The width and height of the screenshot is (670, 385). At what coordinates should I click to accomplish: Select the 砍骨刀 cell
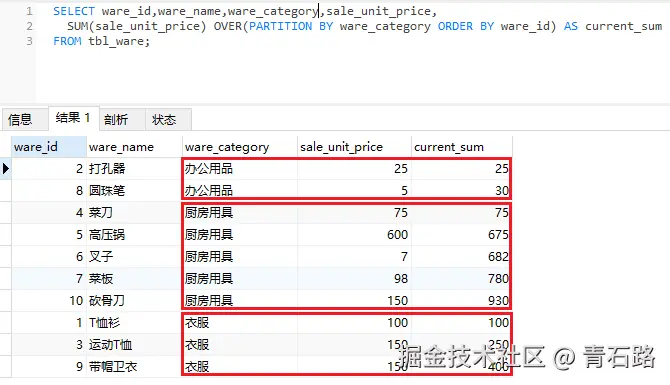pos(135,300)
